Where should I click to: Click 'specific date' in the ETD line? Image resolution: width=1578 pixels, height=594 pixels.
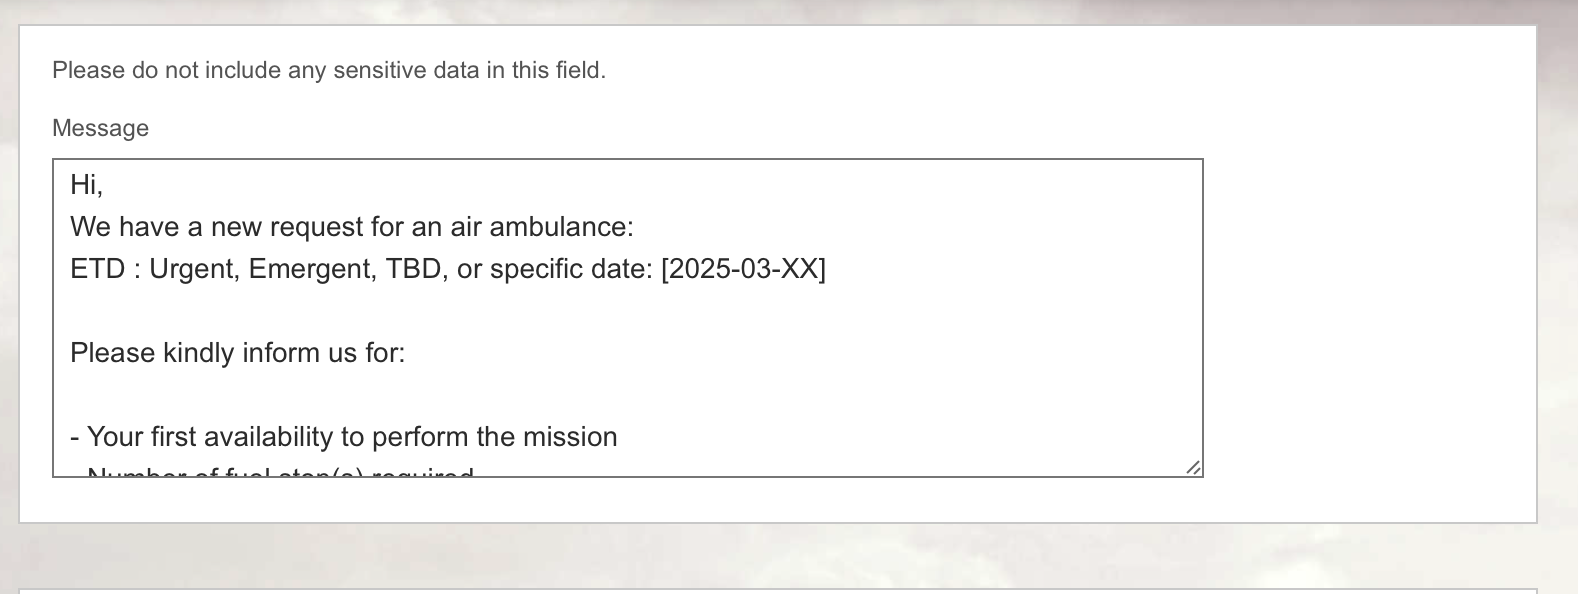(570, 269)
